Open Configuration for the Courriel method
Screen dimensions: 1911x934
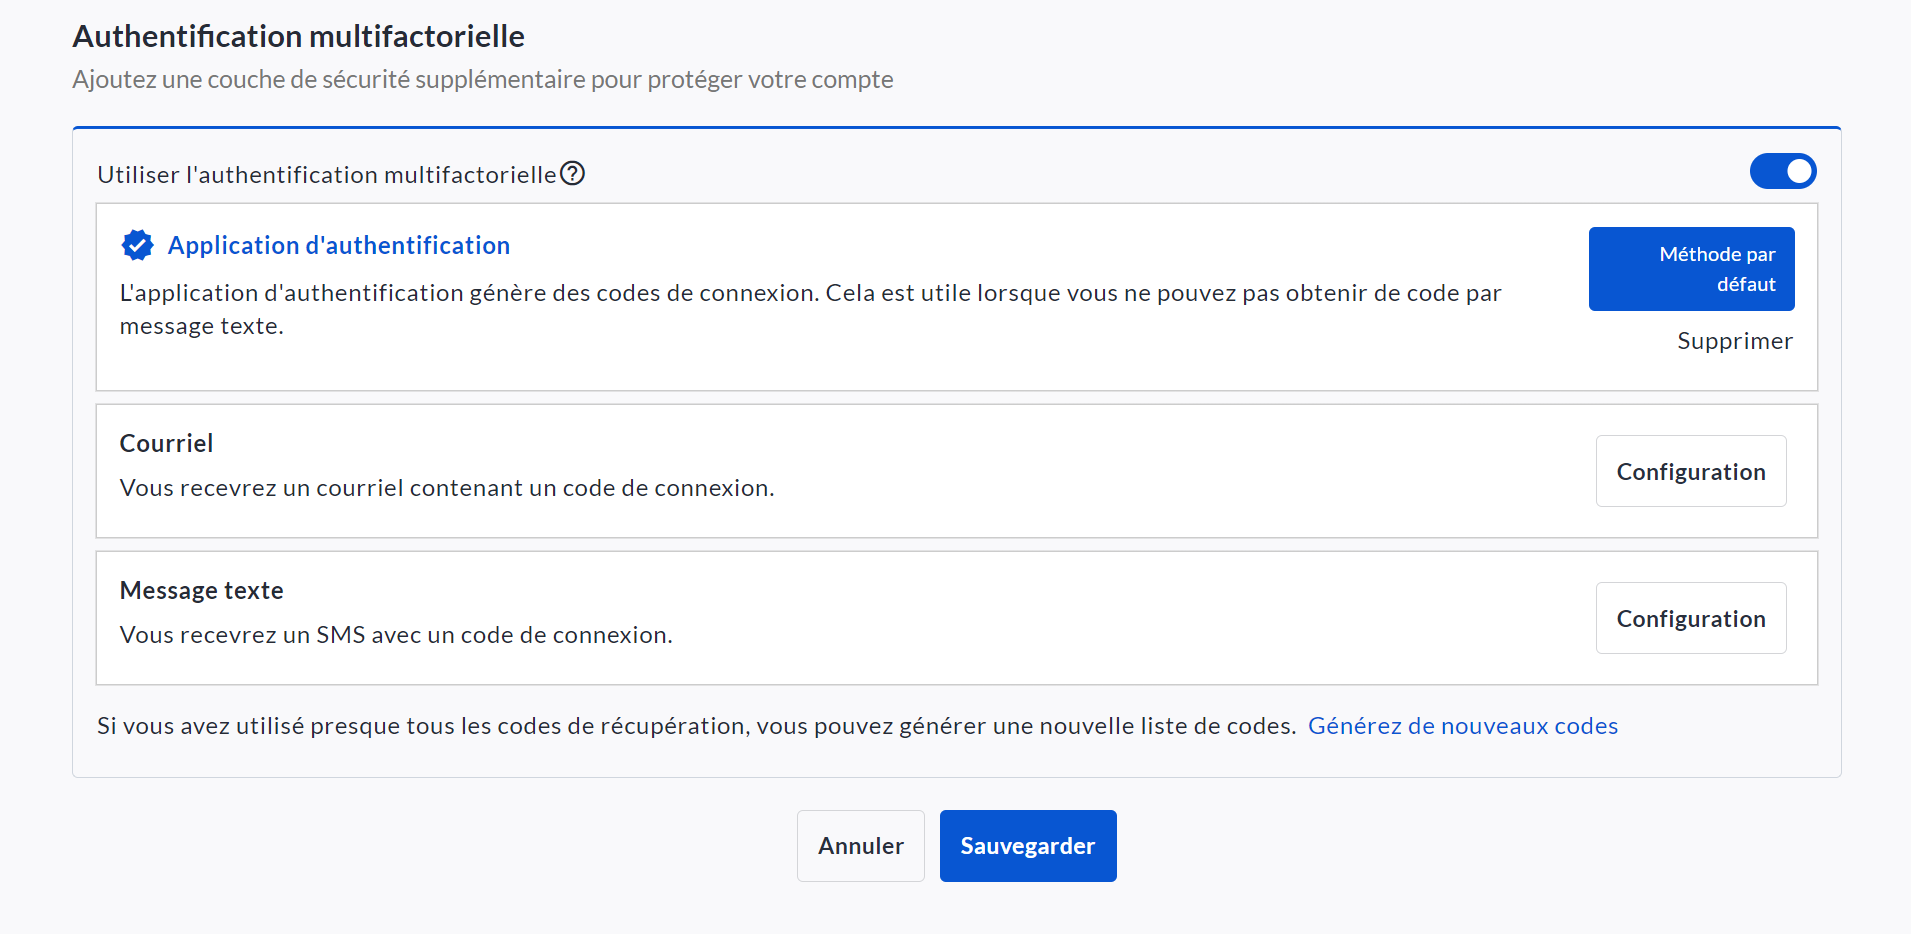point(1690,471)
